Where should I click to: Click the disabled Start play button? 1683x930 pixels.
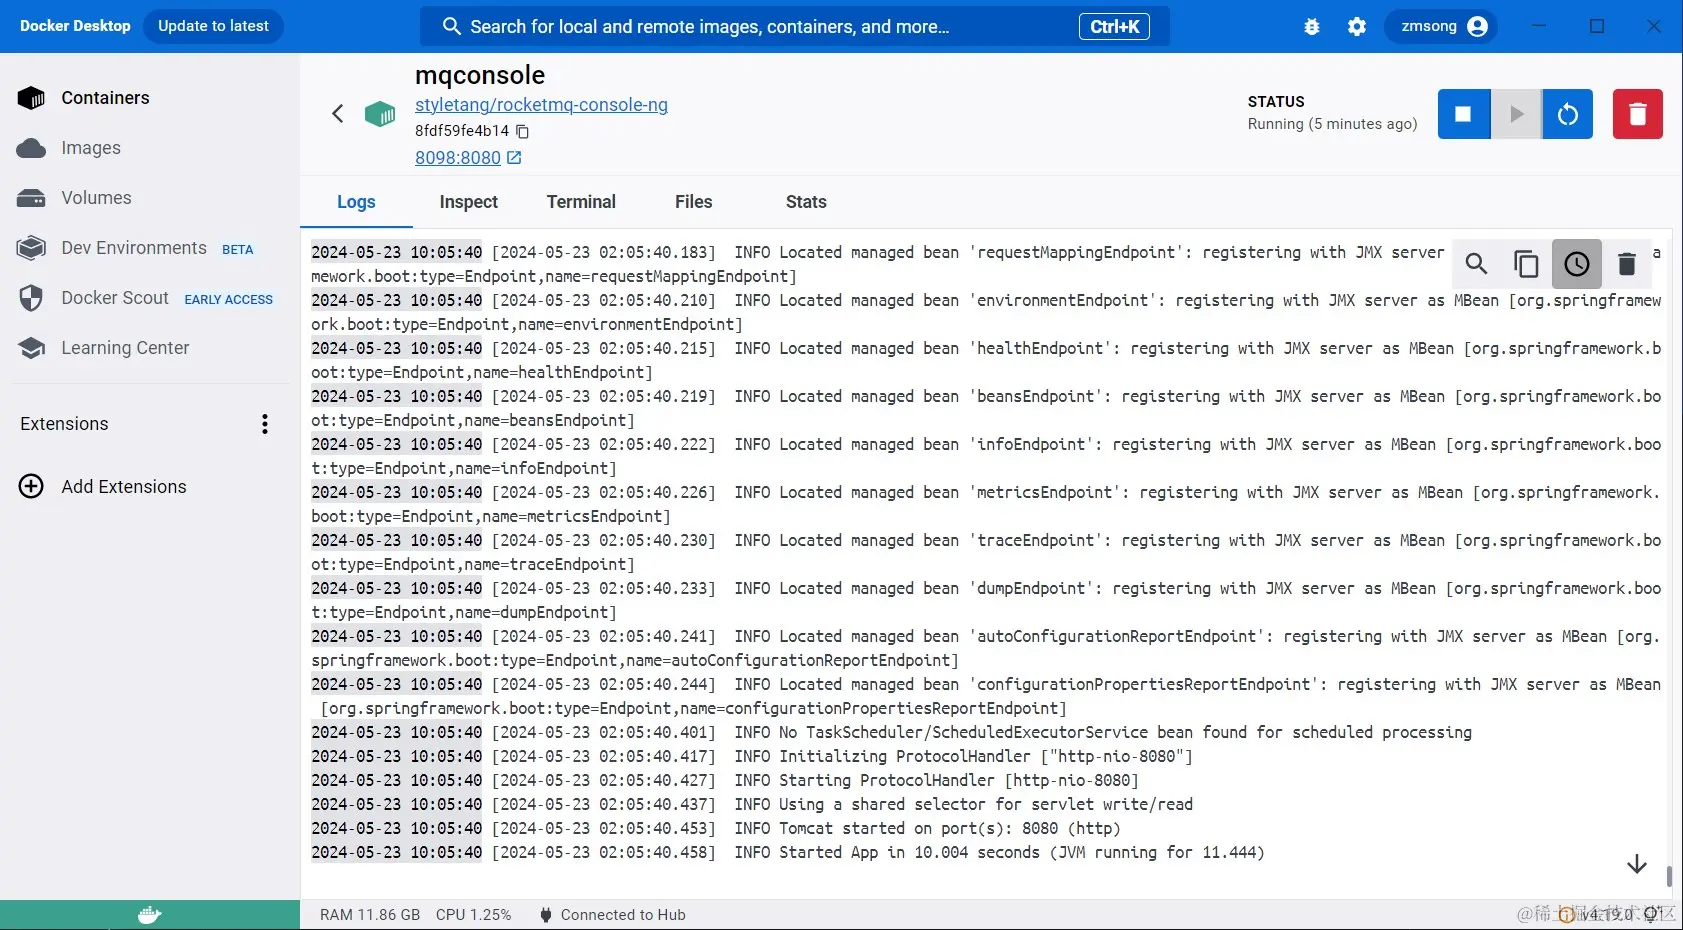(1516, 114)
